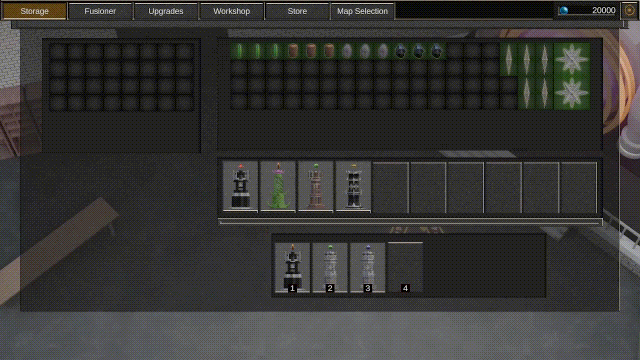Pick the first dark orb item

tap(401, 51)
